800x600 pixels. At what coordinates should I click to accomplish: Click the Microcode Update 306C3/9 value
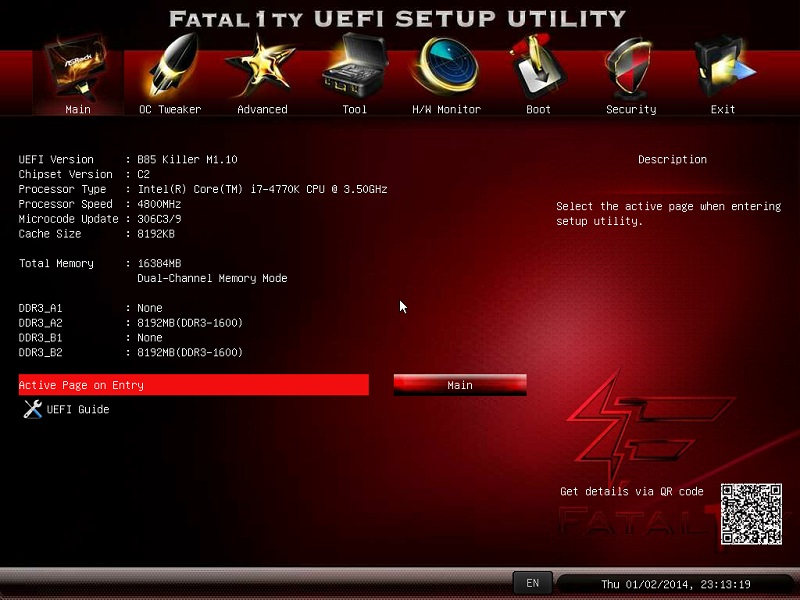point(159,219)
